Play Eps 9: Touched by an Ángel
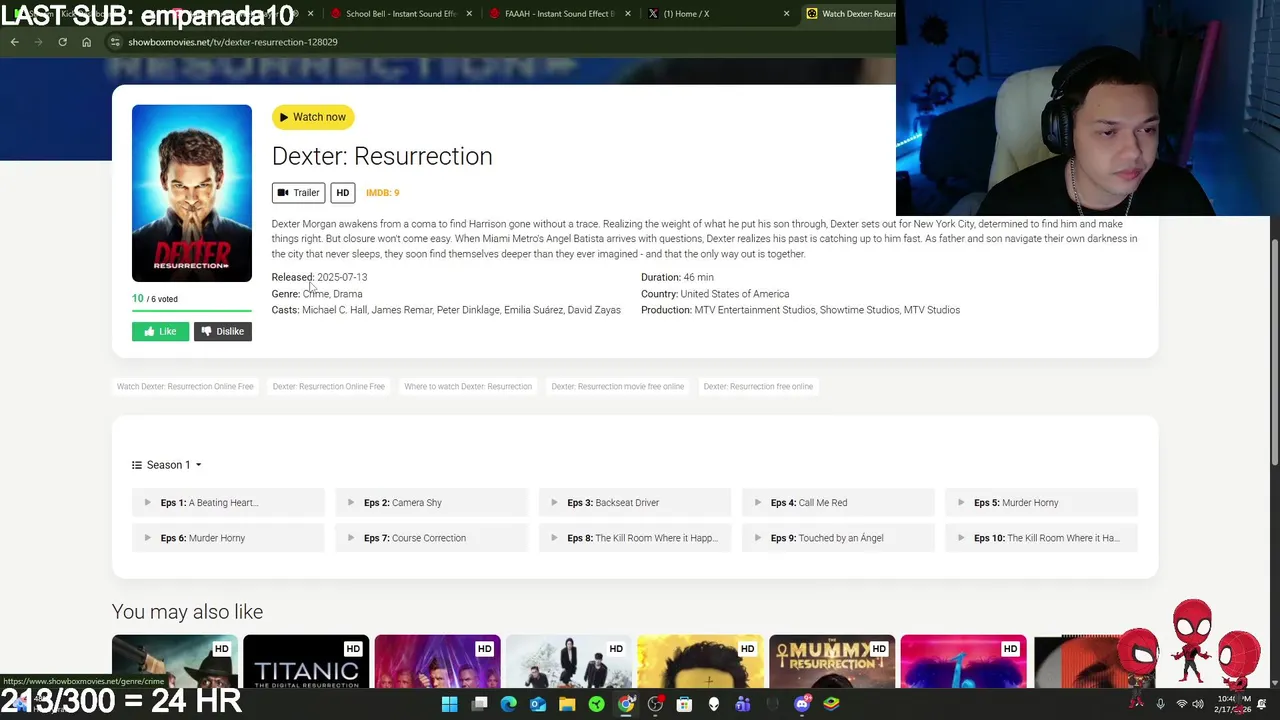Viewport: 1280px width, 720px height. point(838,538)
